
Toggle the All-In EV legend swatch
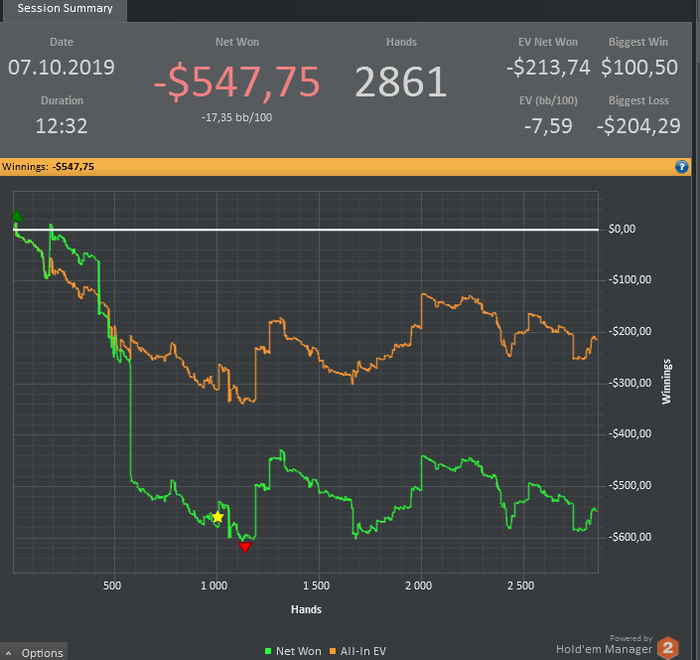pyautogui.click(x=332, y=651)
